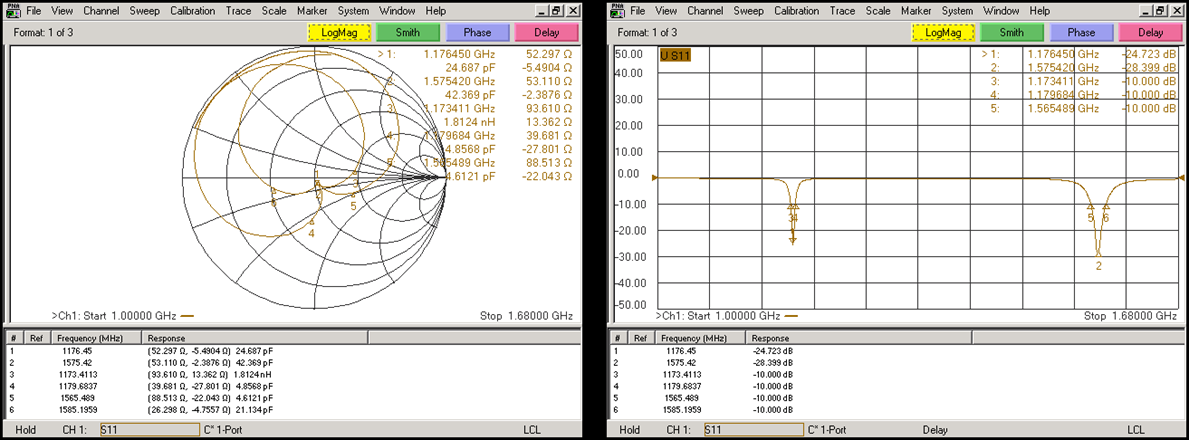Image resolution: width=1189 pixels, height=440 pixels.
Task: Open the Sweep menu in left window
Action: 145,11
